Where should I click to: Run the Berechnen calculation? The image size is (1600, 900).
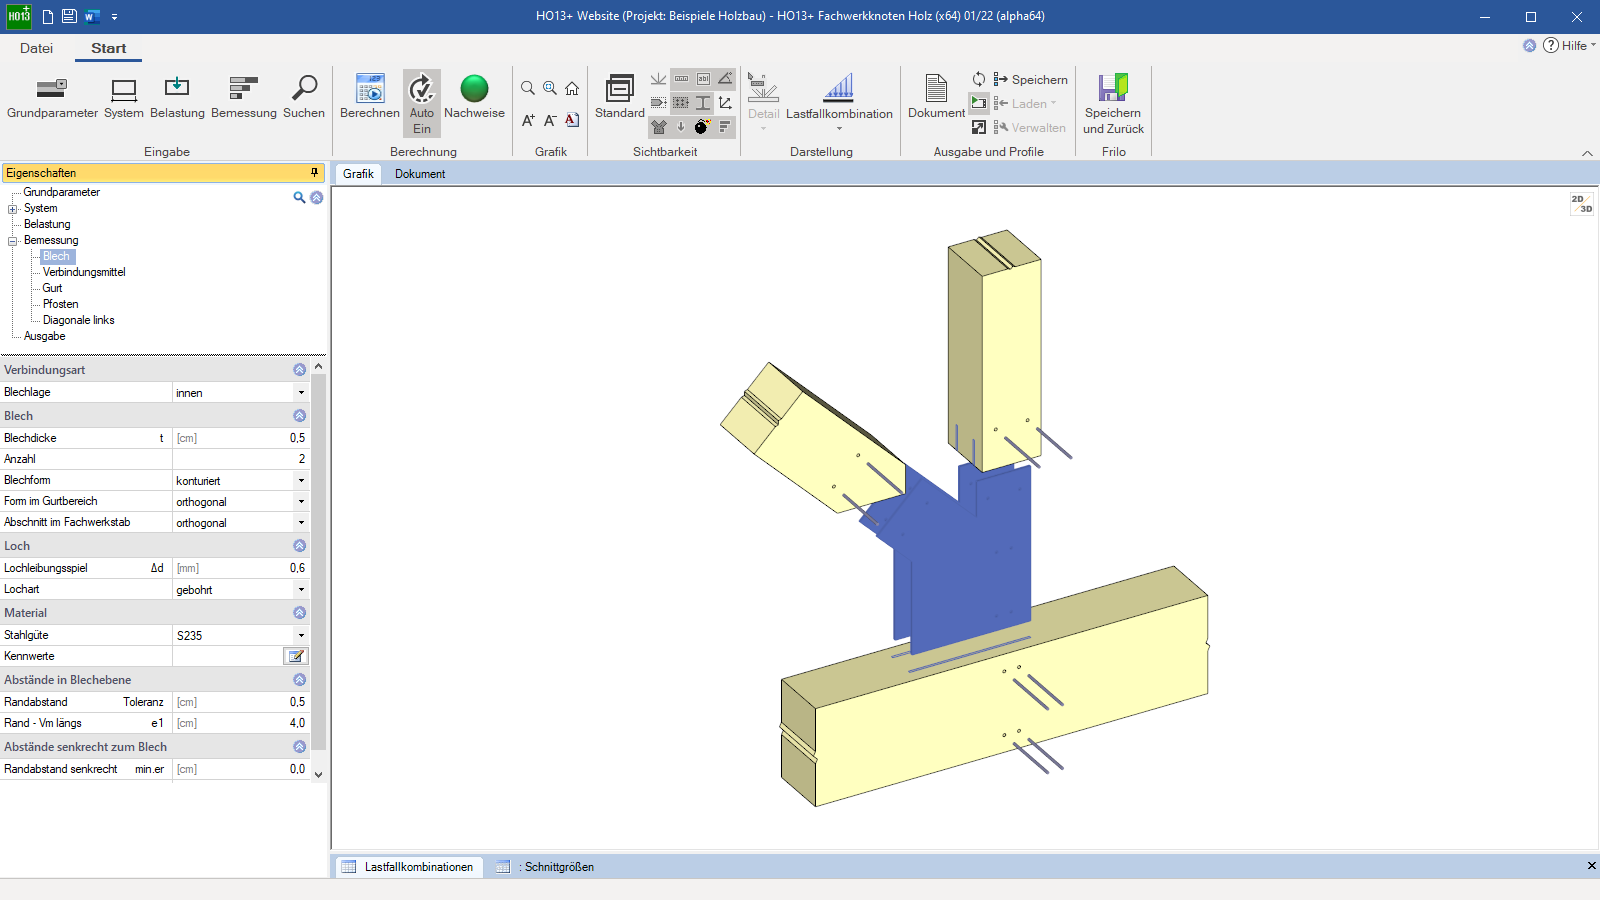pos(370,98)
